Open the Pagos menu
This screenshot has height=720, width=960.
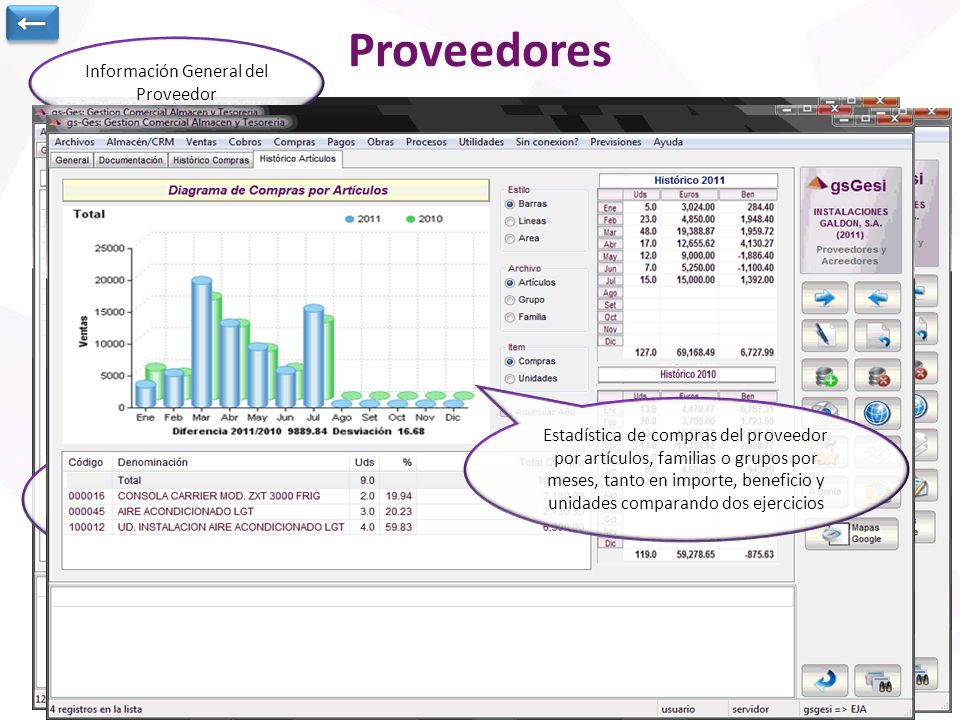[341, 142]
